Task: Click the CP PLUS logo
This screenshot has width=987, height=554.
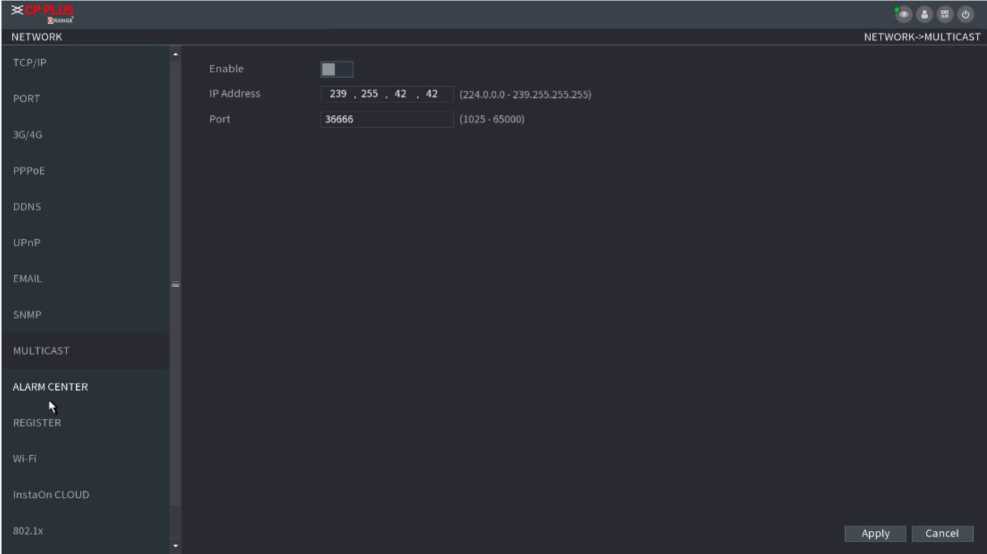Action: click(43, 14)
